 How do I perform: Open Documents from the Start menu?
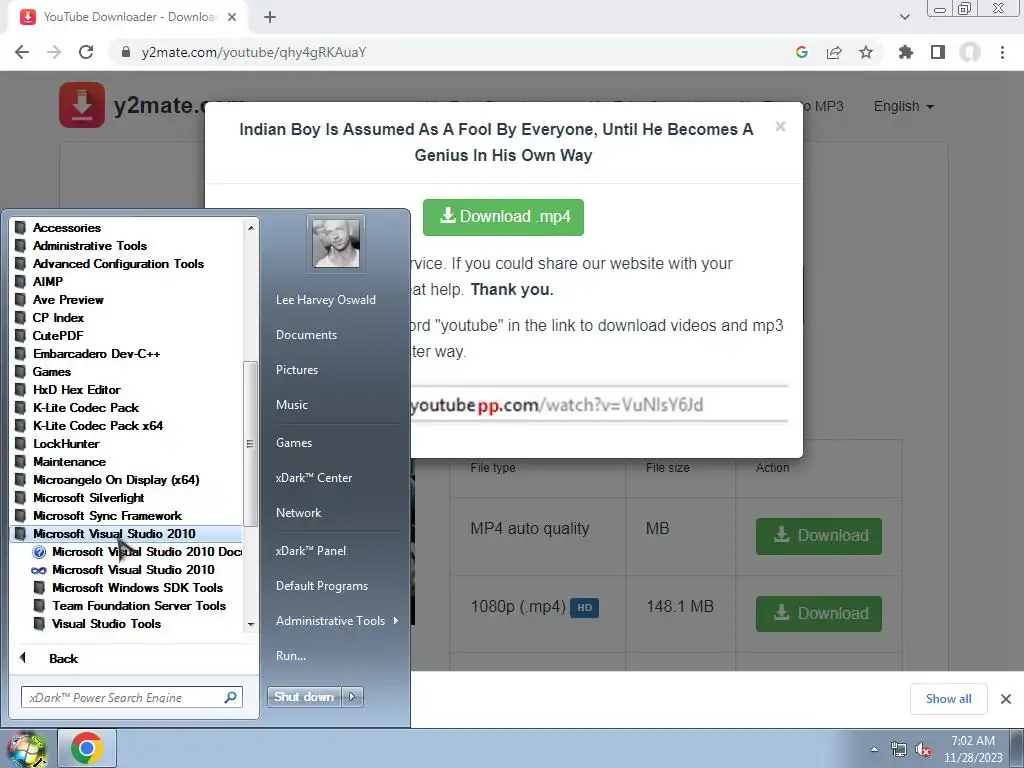click(x=306, y=334)
